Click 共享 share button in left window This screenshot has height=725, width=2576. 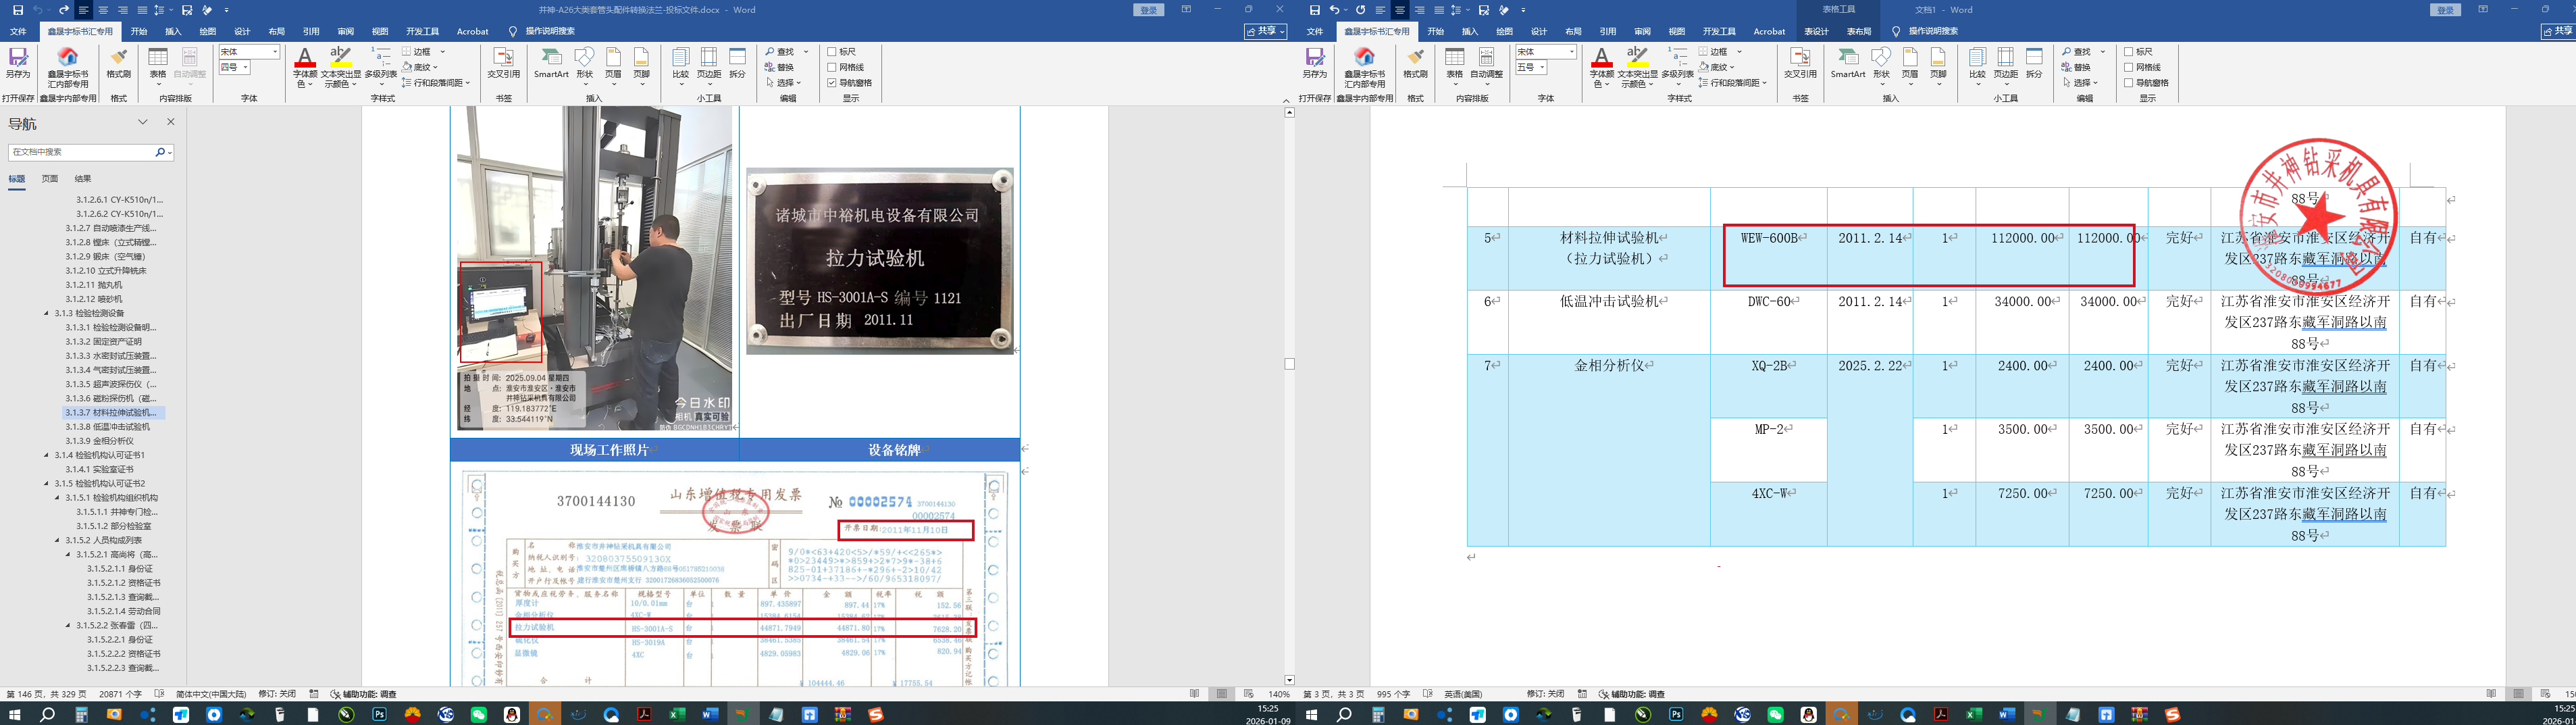point(1265,31)
